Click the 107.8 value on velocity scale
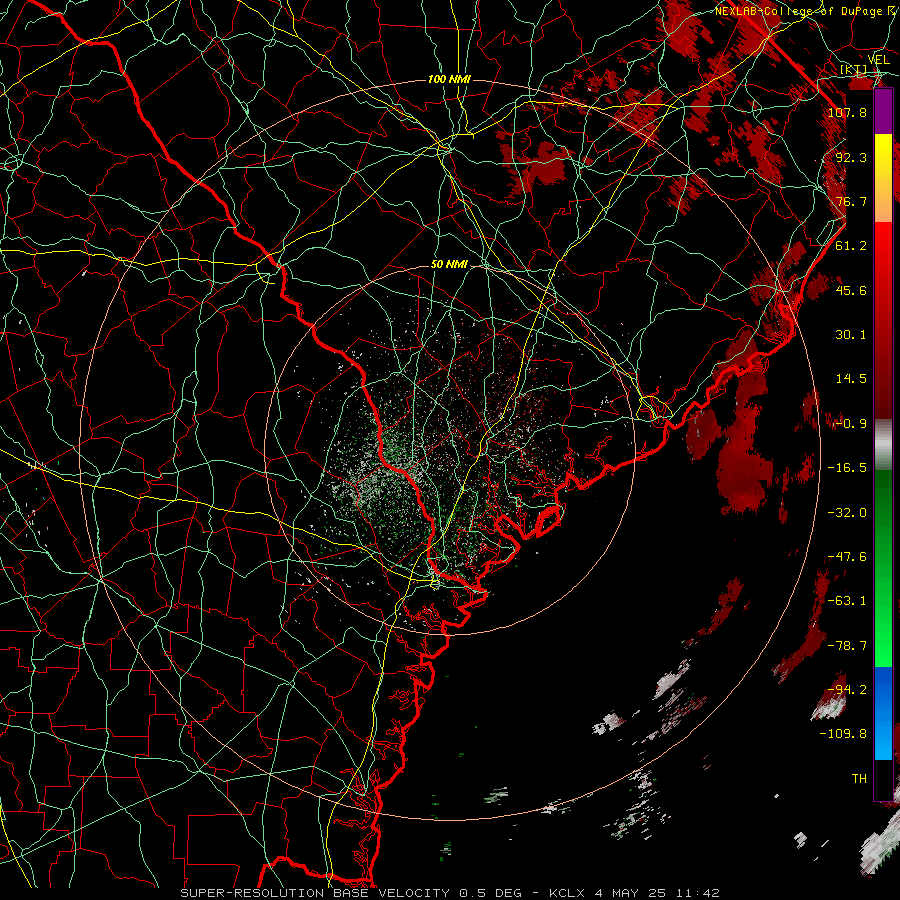Image resolution: width=900 pixels, height=900 pixels. coord(847,112)
